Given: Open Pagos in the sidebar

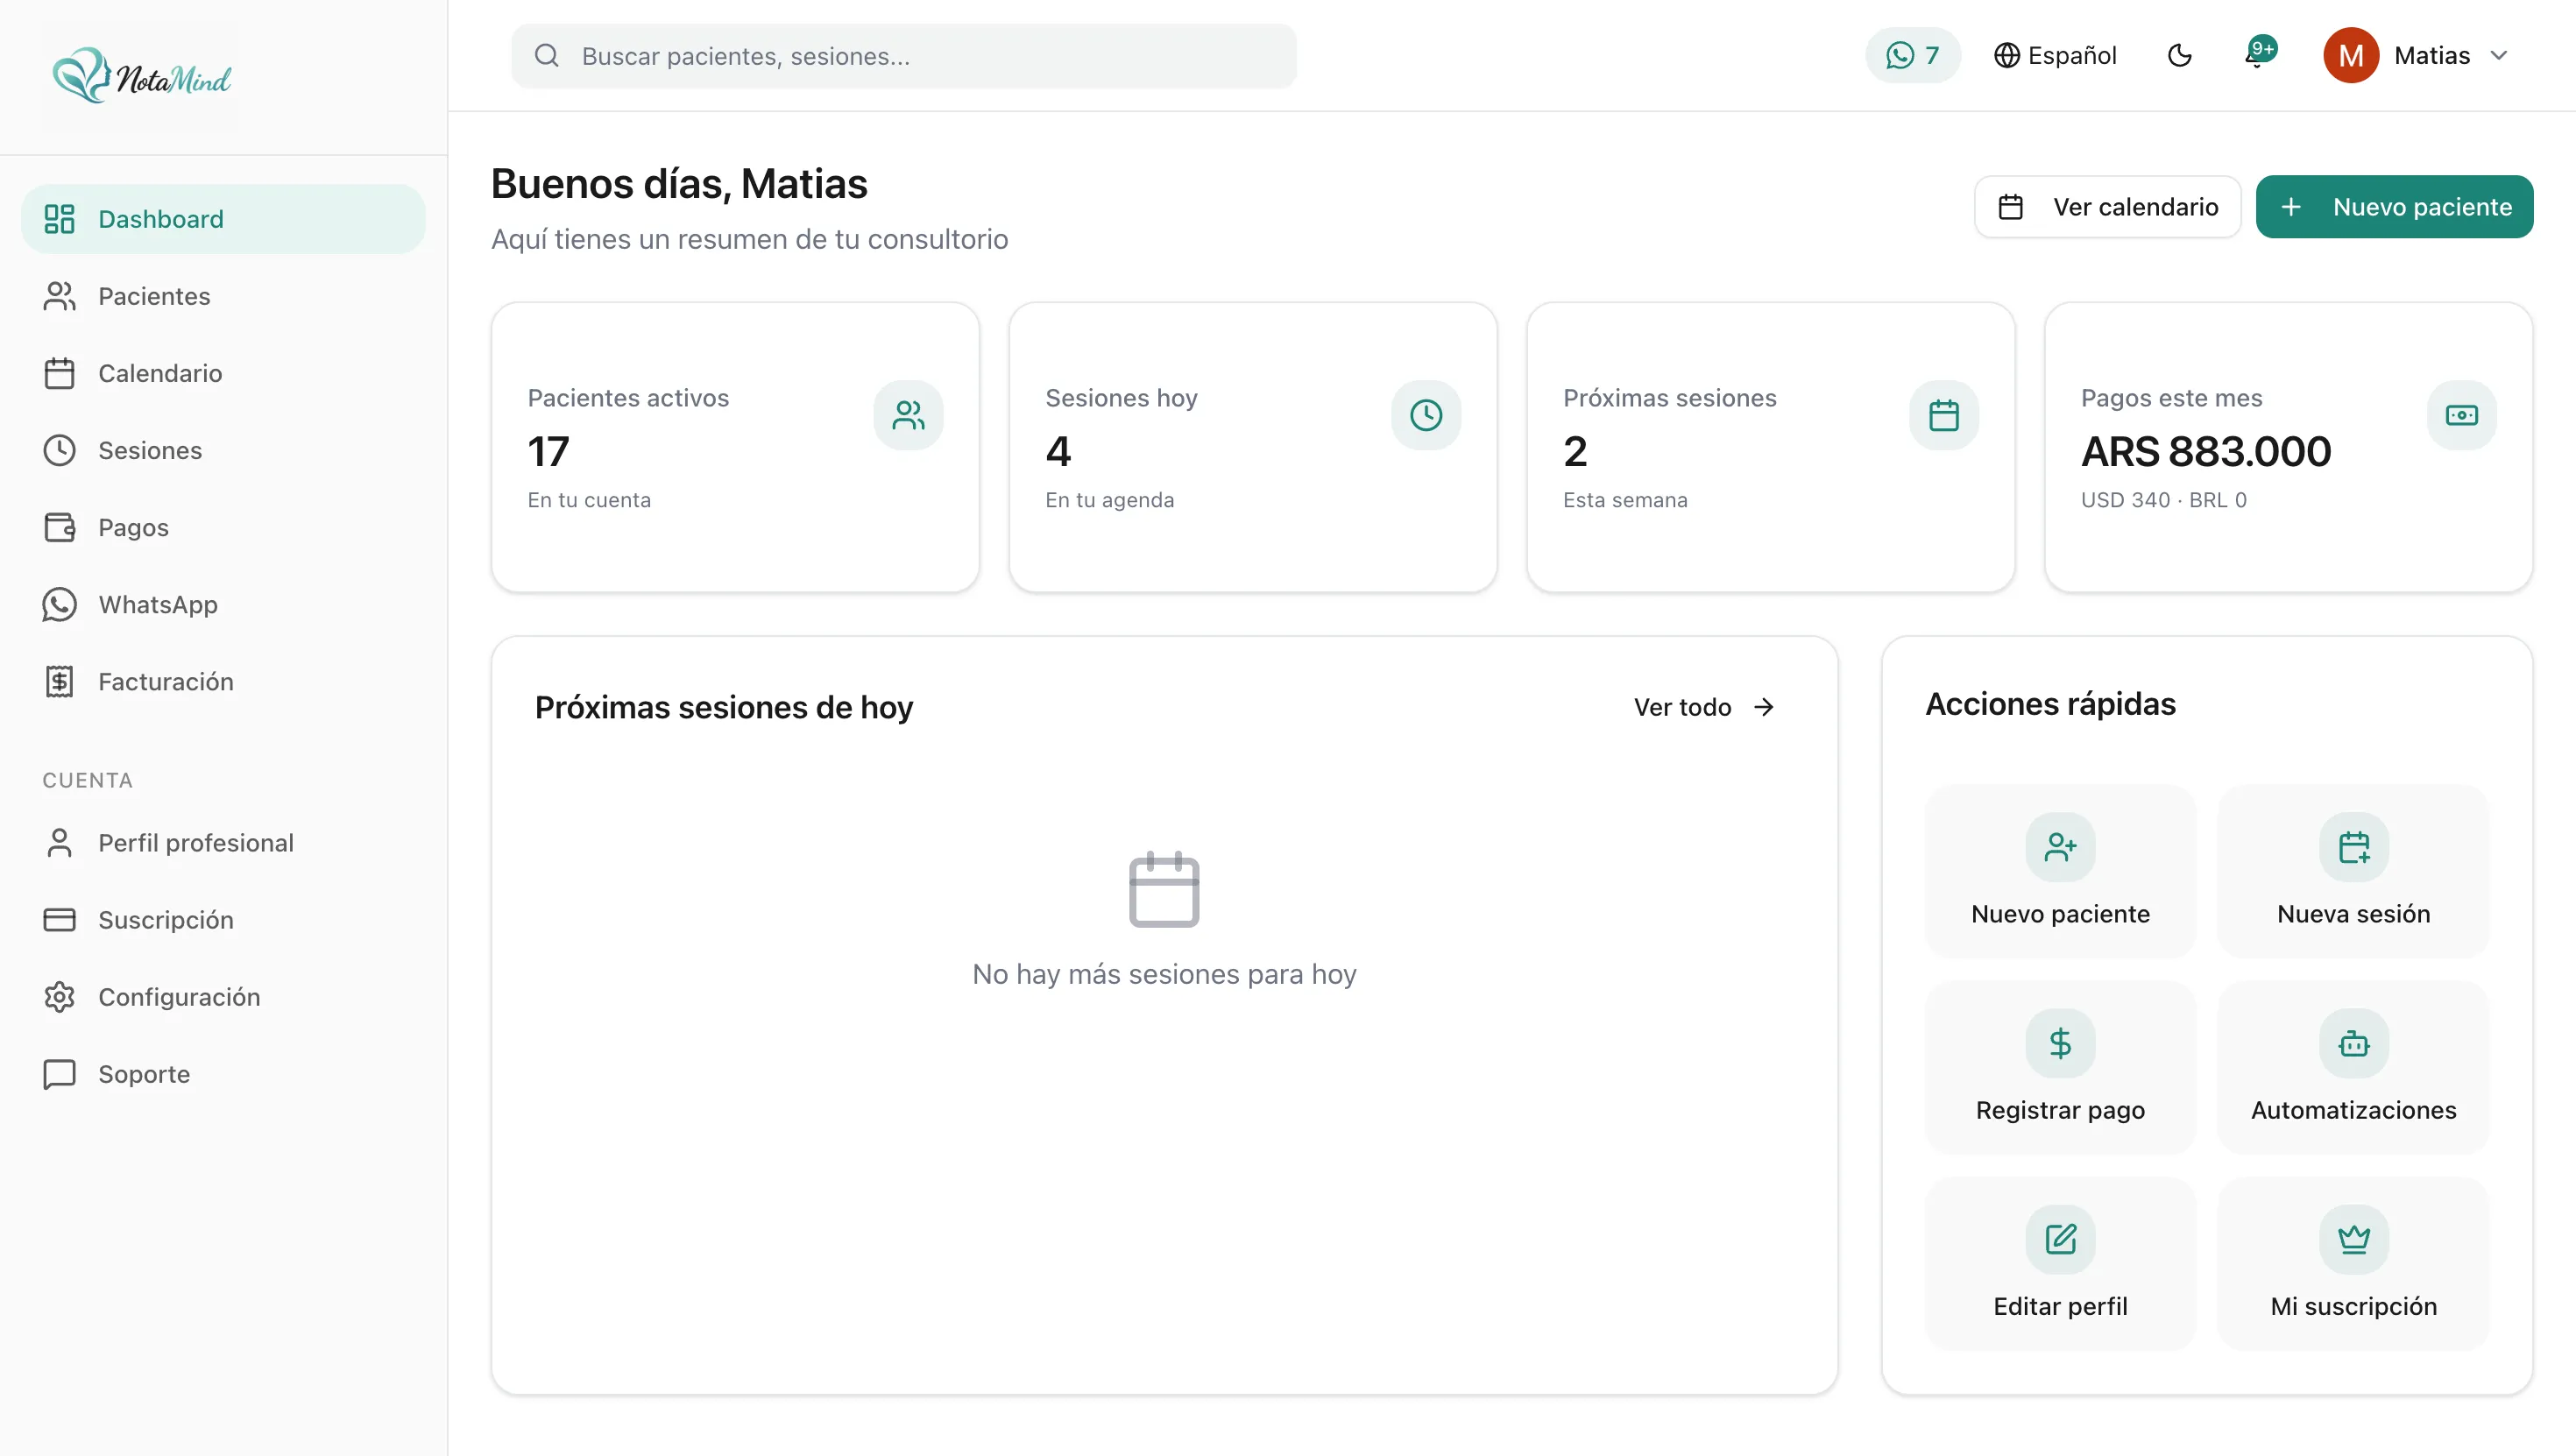Looking at the screenshot, I should click(x=223, y=527).
